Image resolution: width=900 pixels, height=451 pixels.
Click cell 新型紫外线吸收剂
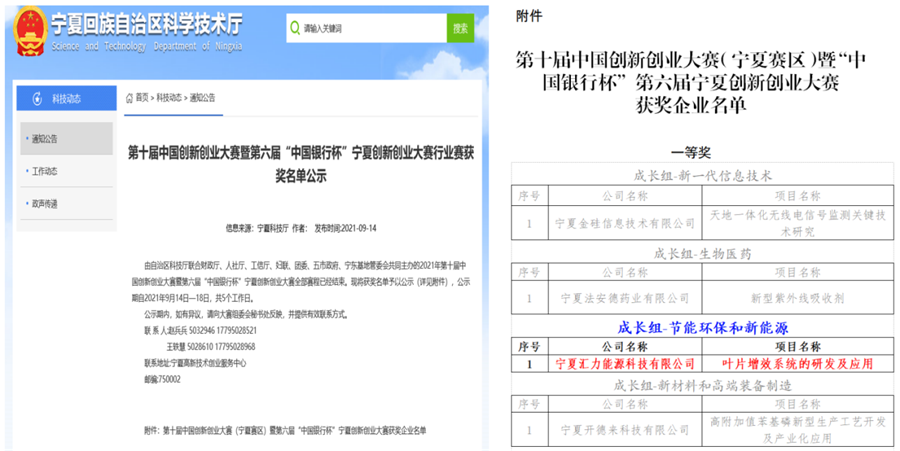click(798, 298)
